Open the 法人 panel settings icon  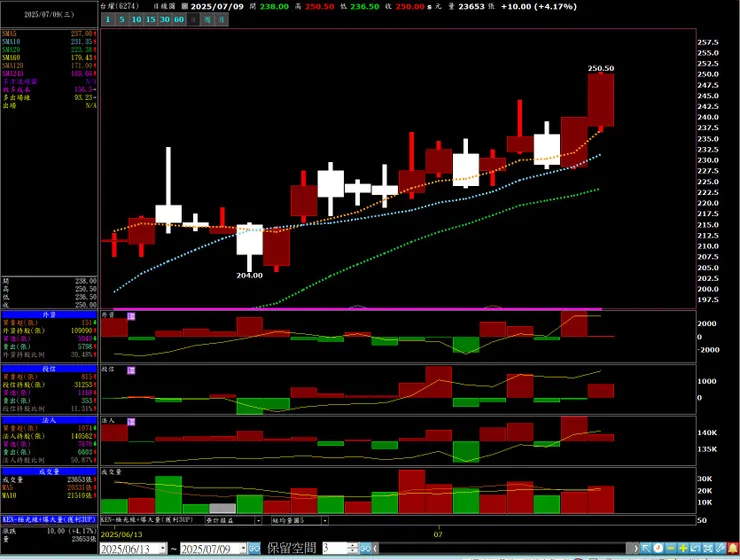click(x=131, y=422)
